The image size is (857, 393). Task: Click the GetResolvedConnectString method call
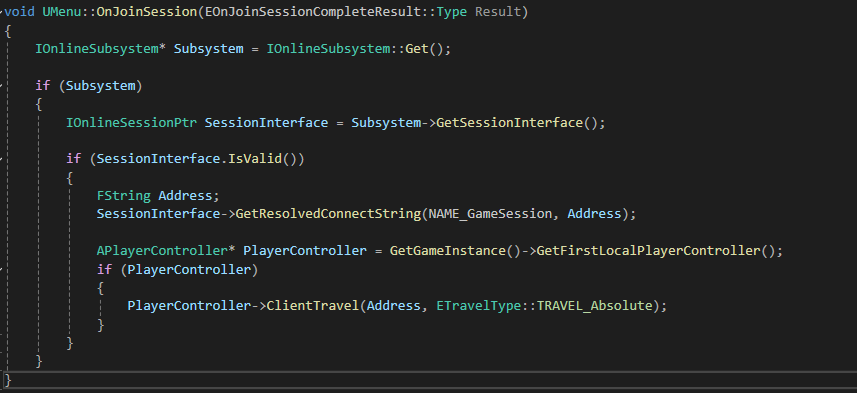(x=328, y=214)
